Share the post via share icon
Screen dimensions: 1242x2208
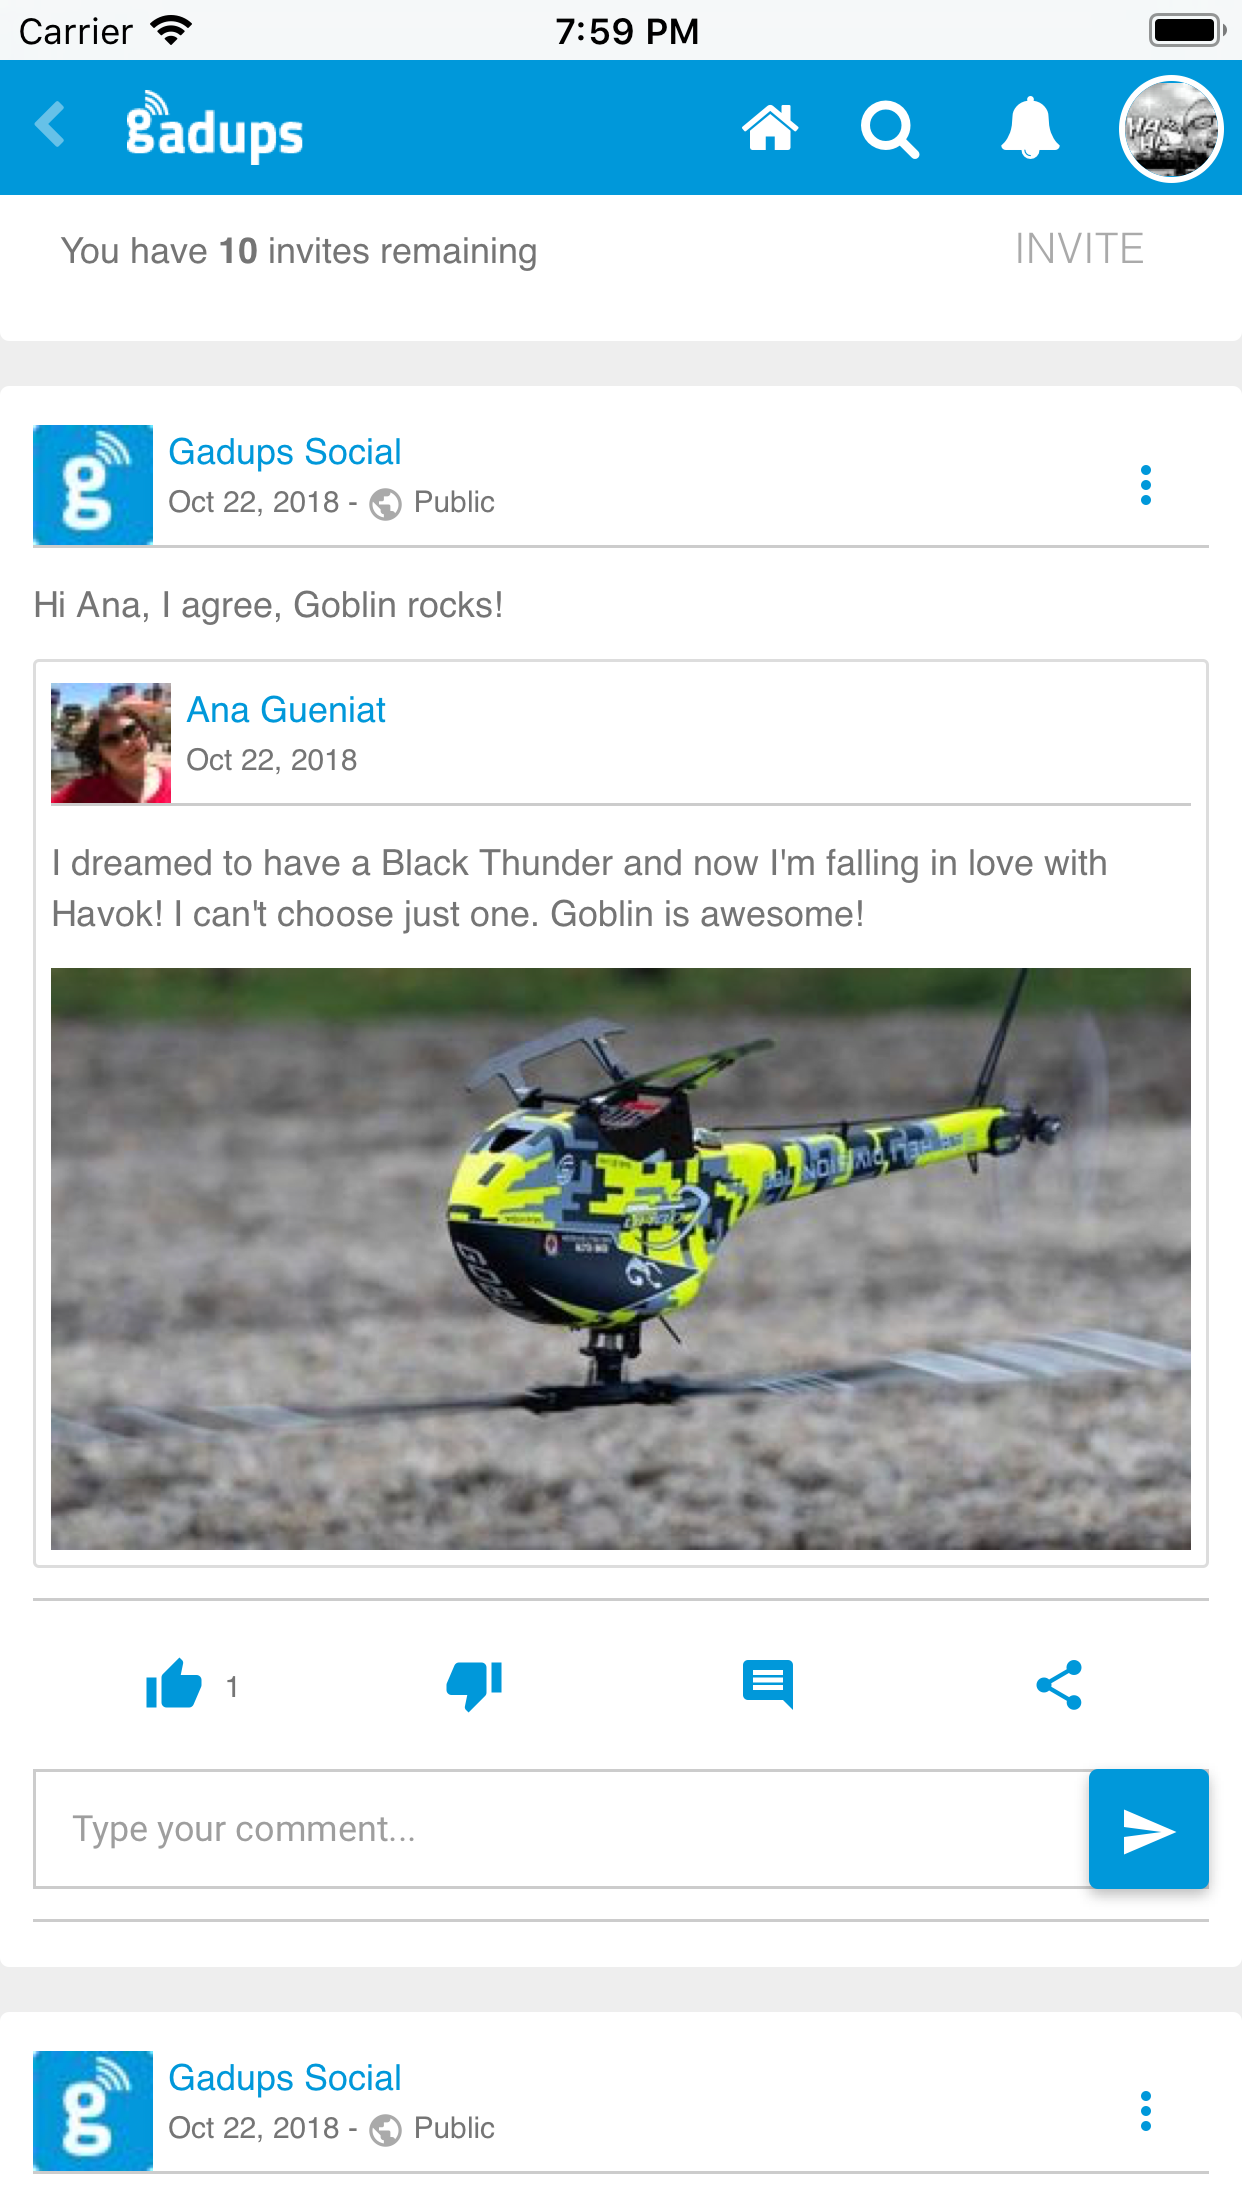[1060, 1685]
